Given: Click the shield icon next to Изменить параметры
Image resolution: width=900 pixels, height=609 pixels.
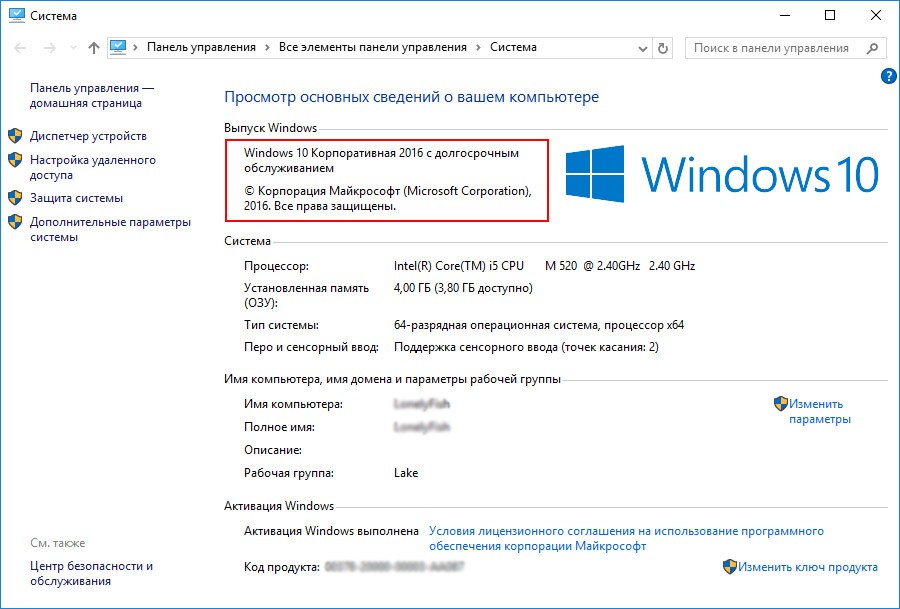Looking at the screenshot, I should click(x=781, y=404).
